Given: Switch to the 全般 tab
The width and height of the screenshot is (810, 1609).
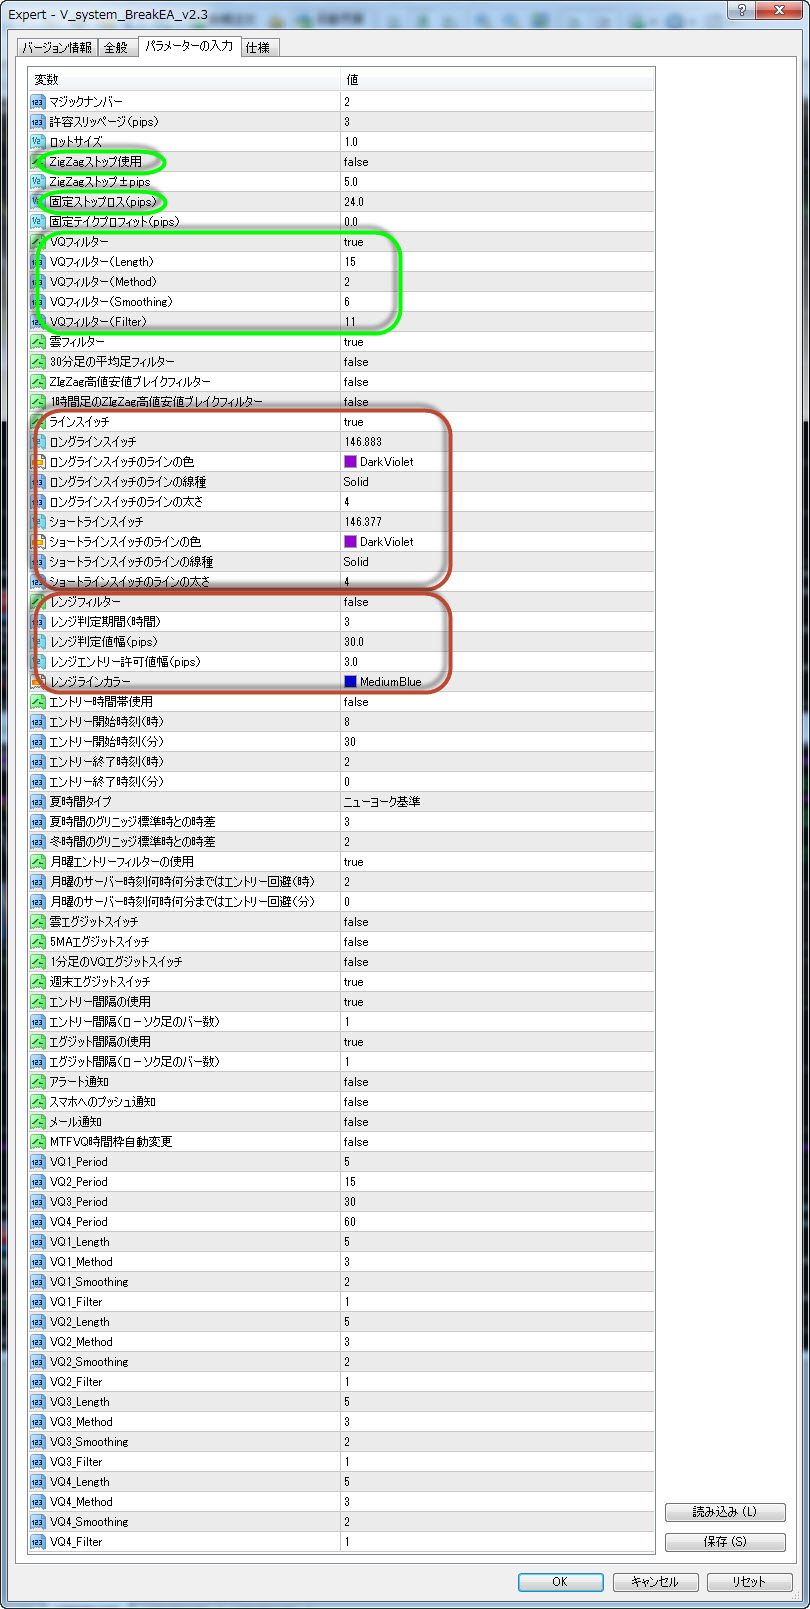Looking at the screenshot, I should pos(116,48).
